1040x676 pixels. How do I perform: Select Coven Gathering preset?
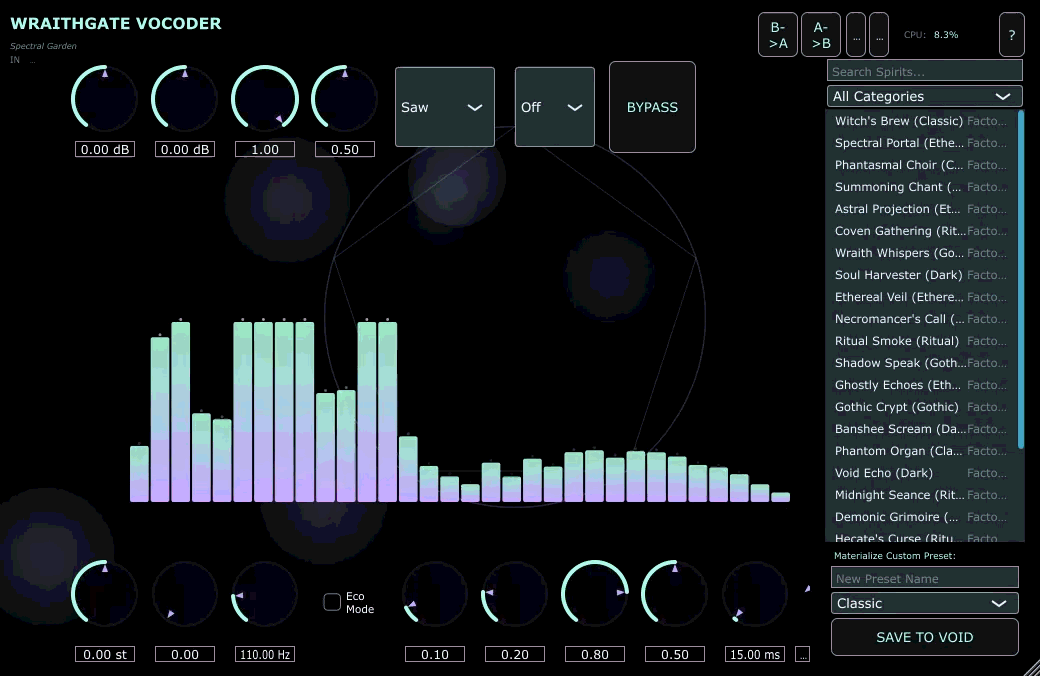click(x=922, y=231)
